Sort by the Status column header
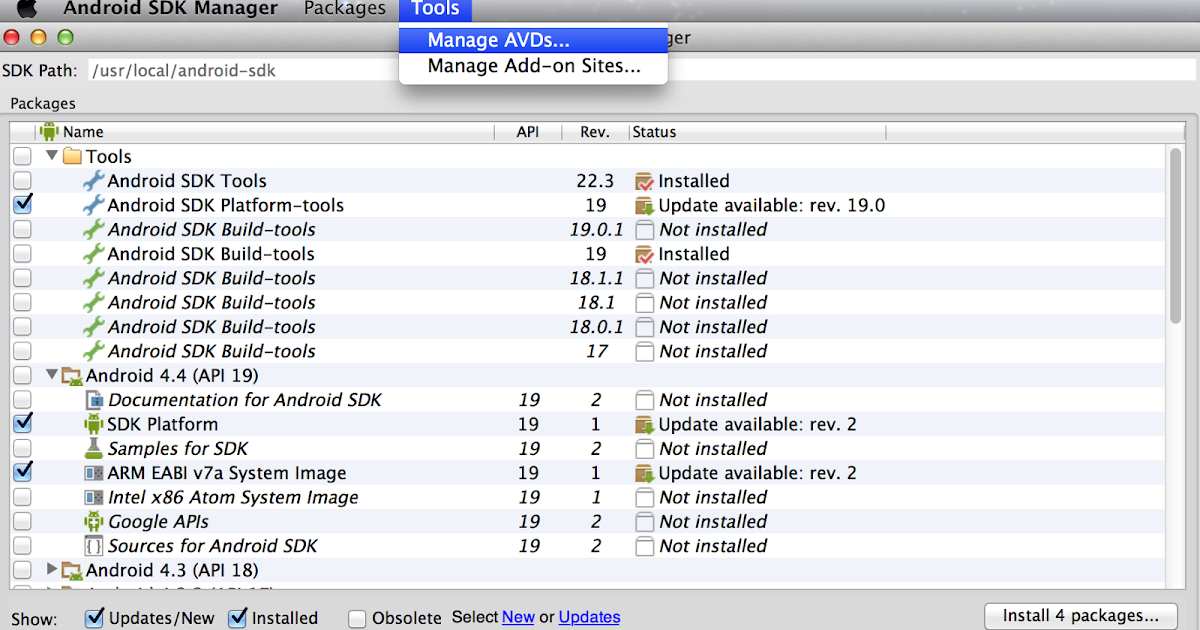This screenshot has width=1200, height=630. 757,132
